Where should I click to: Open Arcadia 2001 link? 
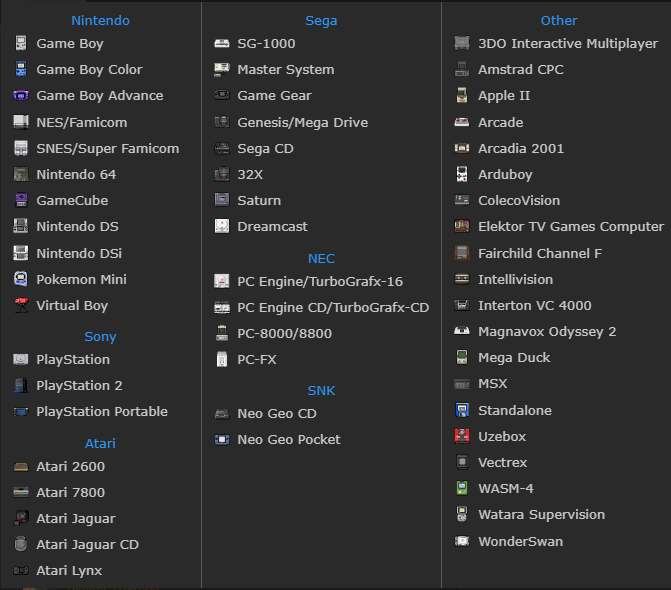tap(521, 148)
